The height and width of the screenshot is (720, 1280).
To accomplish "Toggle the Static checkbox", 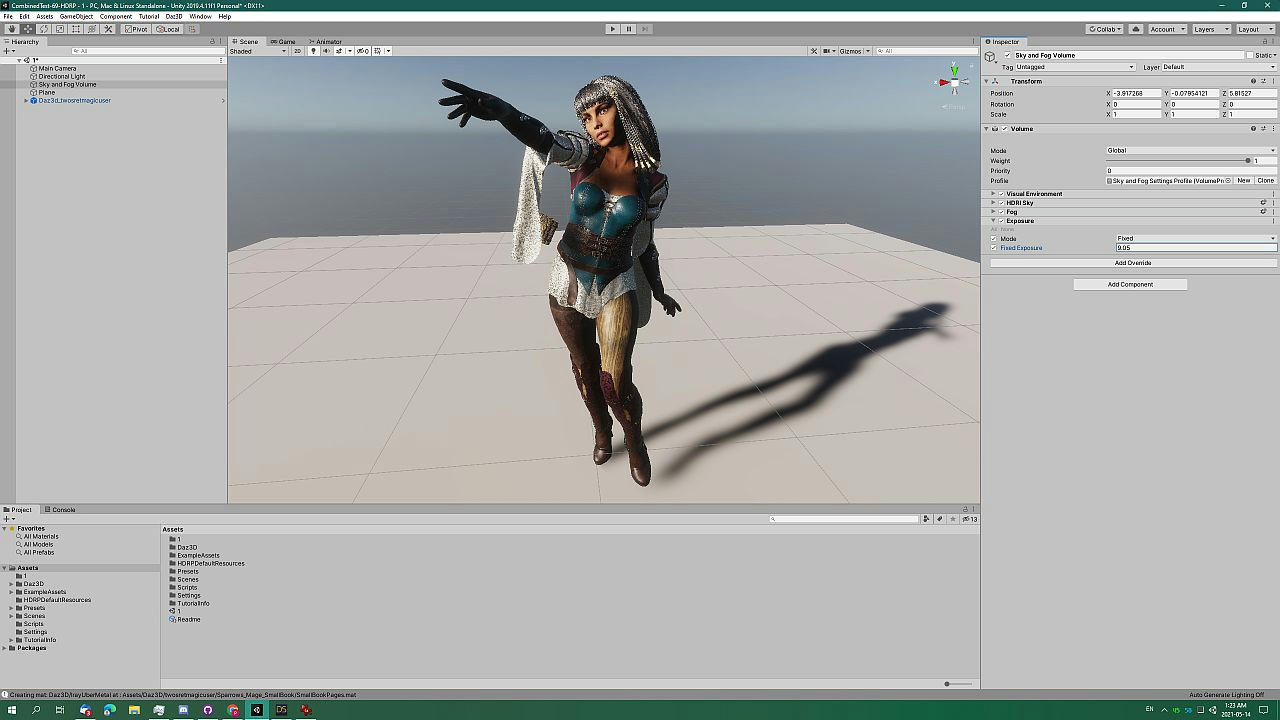I will coord(1251,55).
